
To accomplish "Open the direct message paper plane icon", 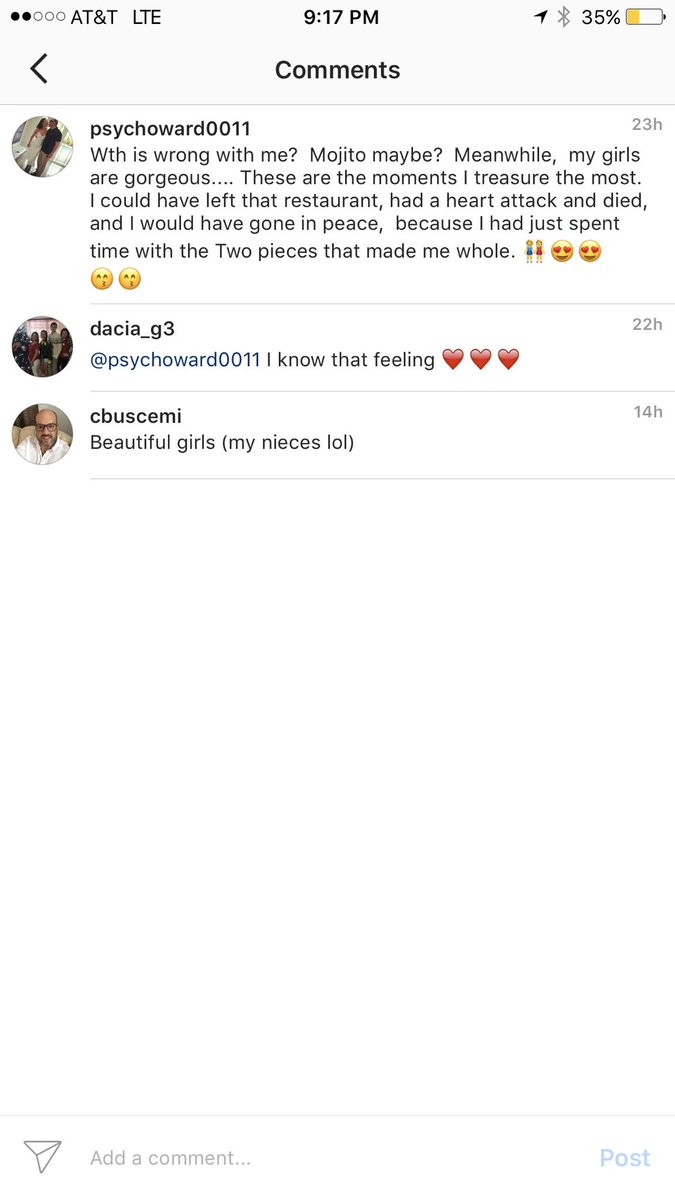I will tap(42, 1157).
